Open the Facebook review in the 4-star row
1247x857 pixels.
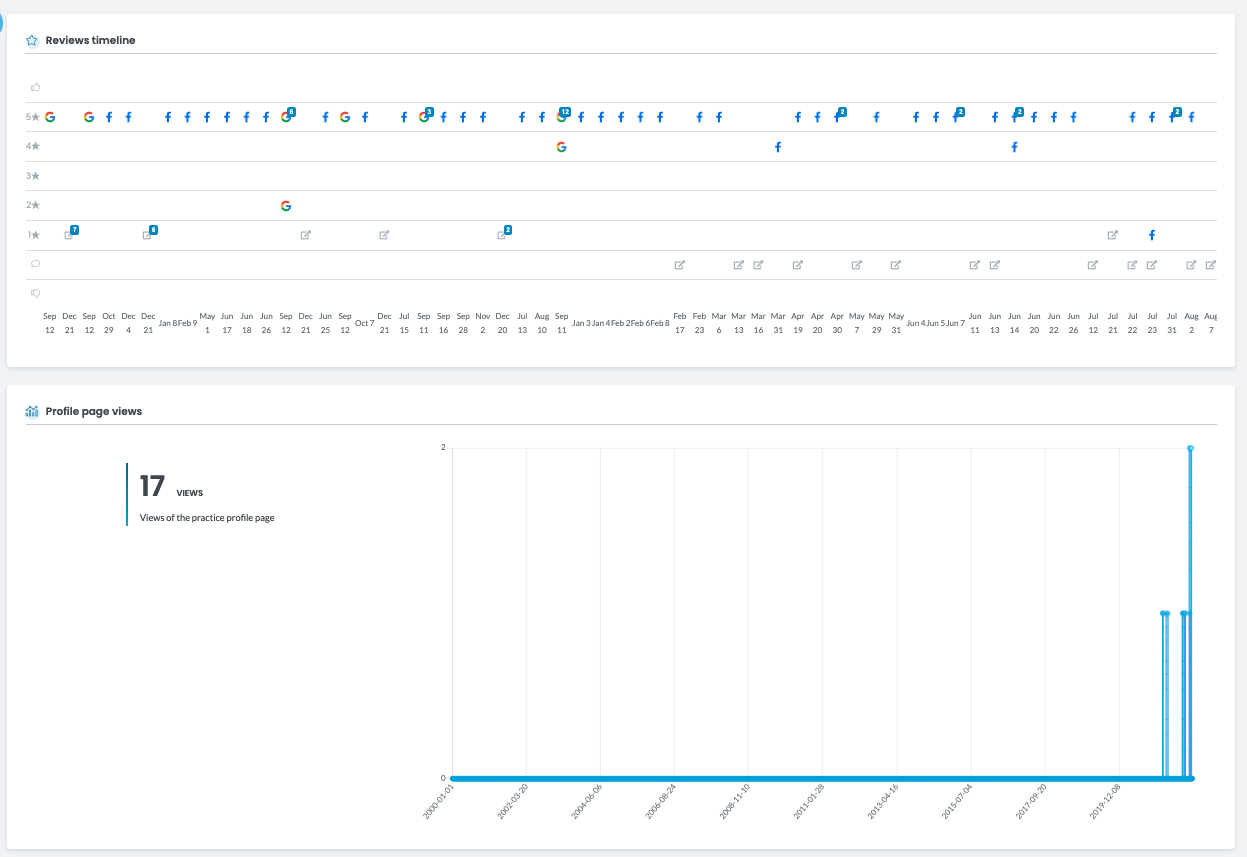click(777, 146)
